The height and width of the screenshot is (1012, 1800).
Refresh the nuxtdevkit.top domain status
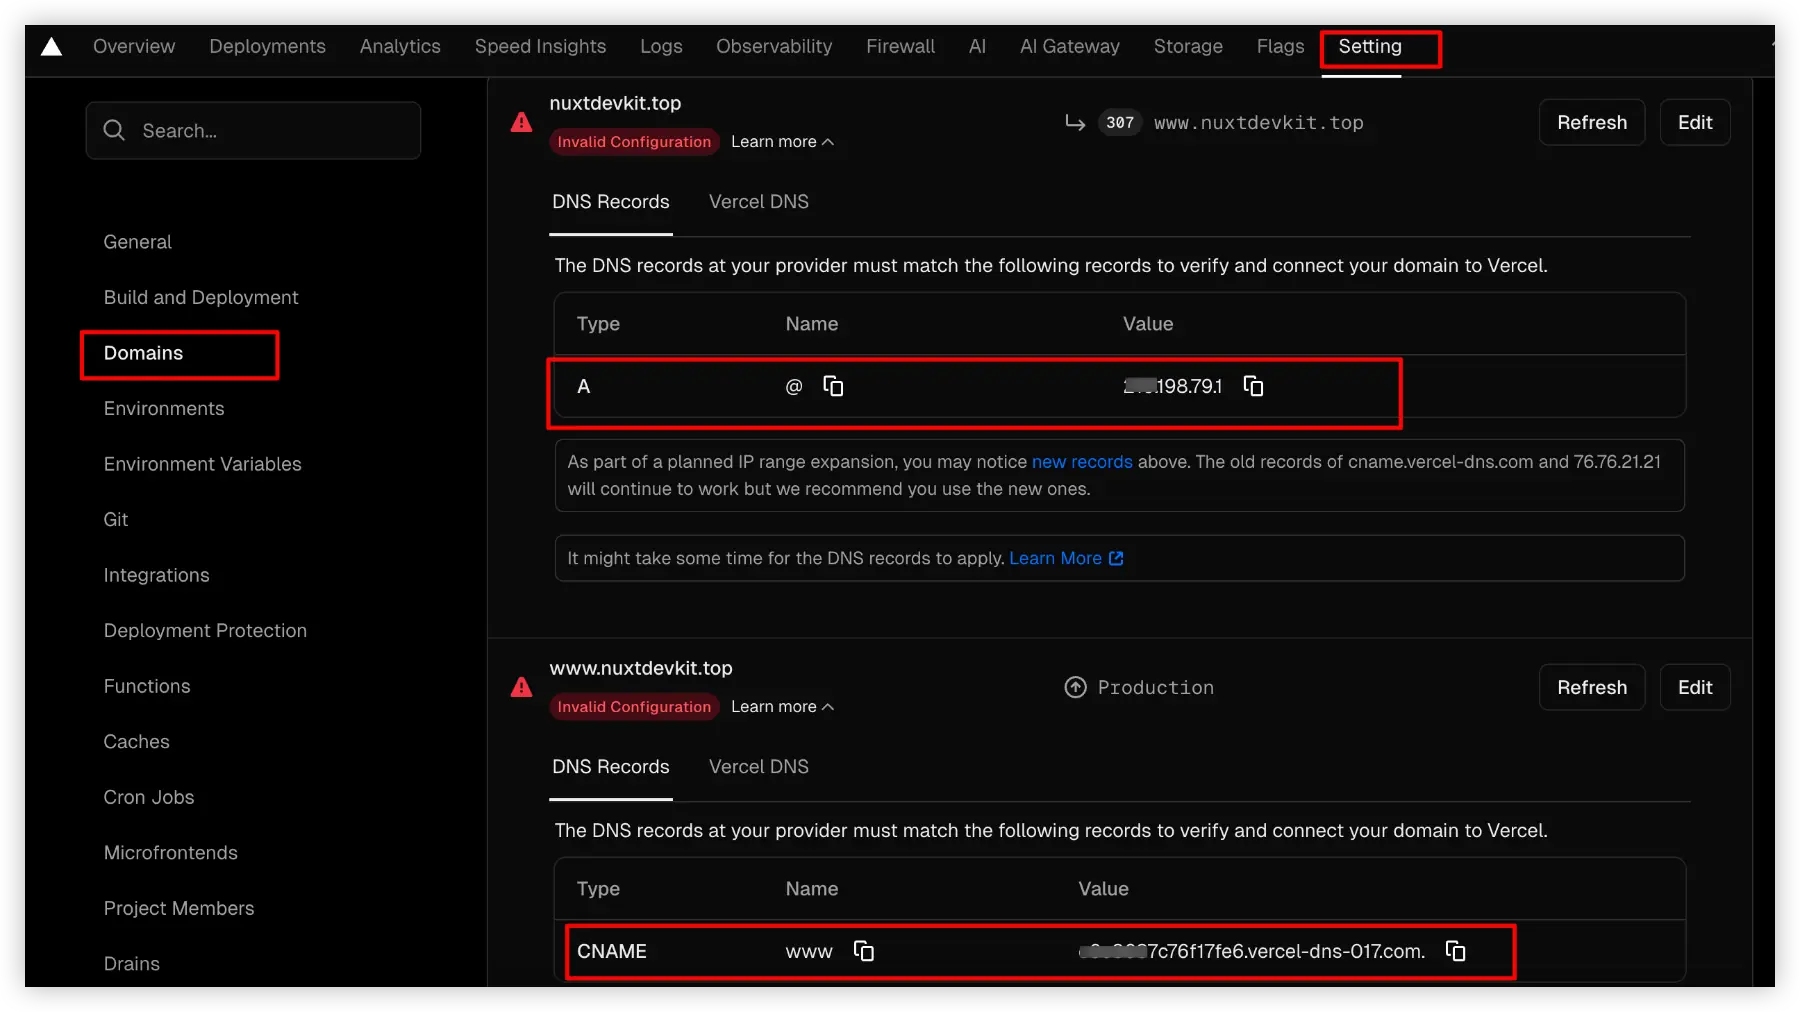1591,123
